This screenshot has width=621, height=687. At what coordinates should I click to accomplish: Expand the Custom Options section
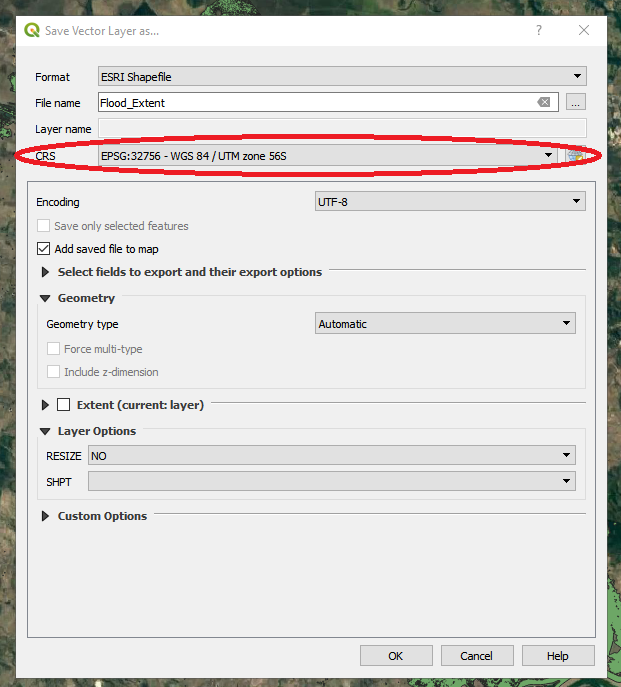[x=45, y=516]
